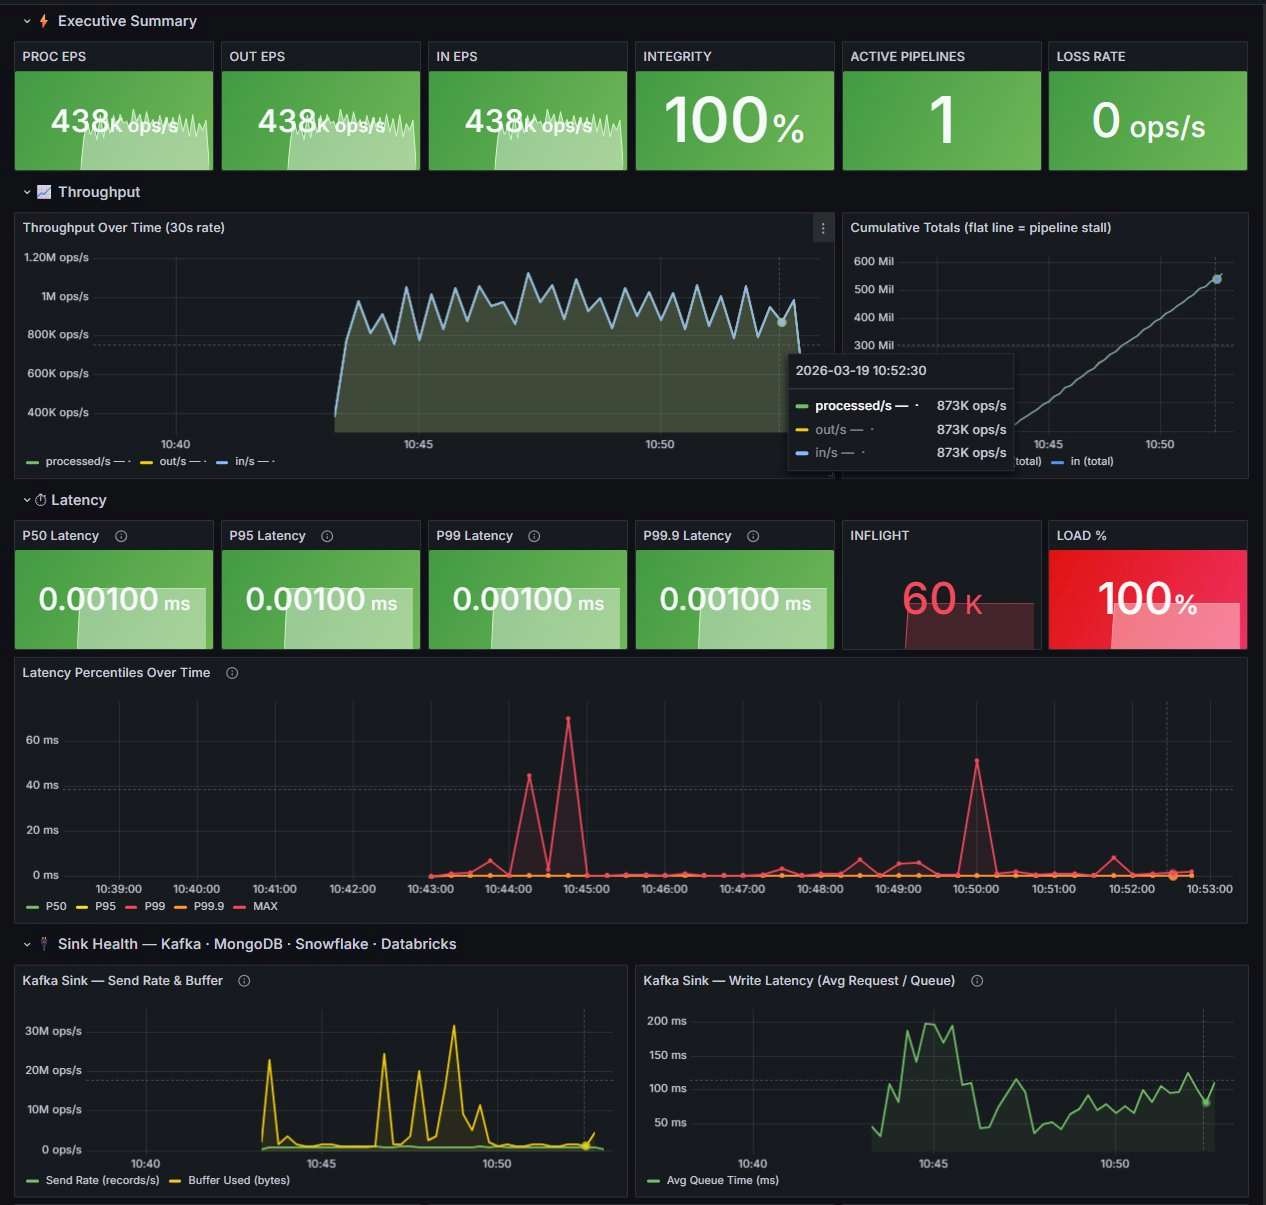
Task: Open the LOSS RATE panel title menu
Action: coord(1091,56)
